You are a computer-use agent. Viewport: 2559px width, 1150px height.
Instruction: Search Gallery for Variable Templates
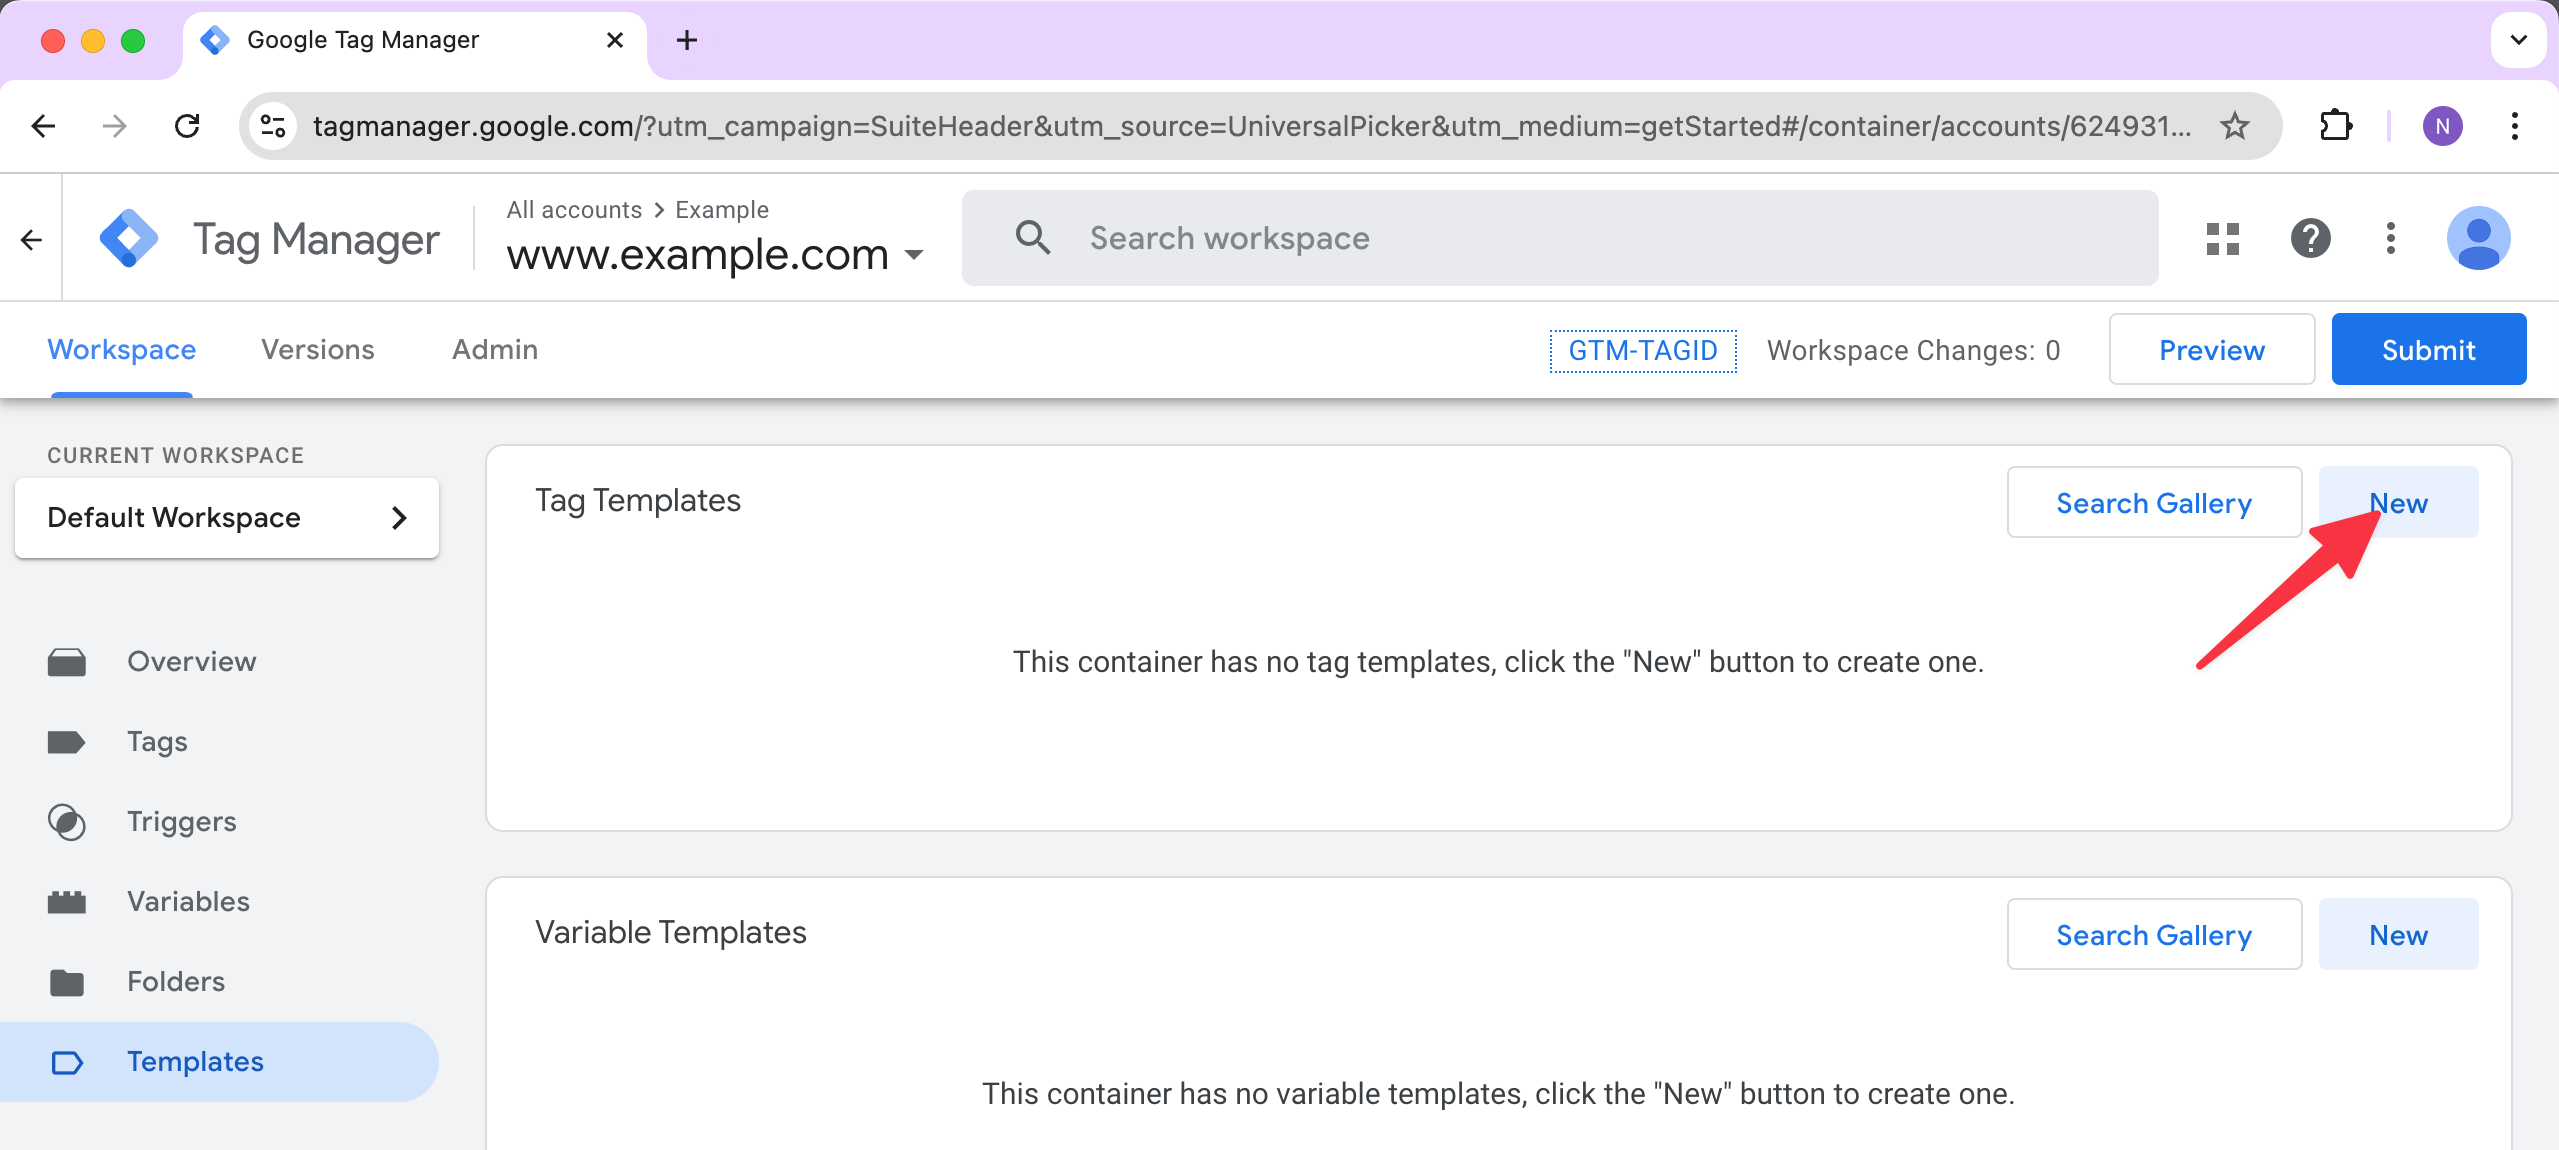coord(2154,935)
